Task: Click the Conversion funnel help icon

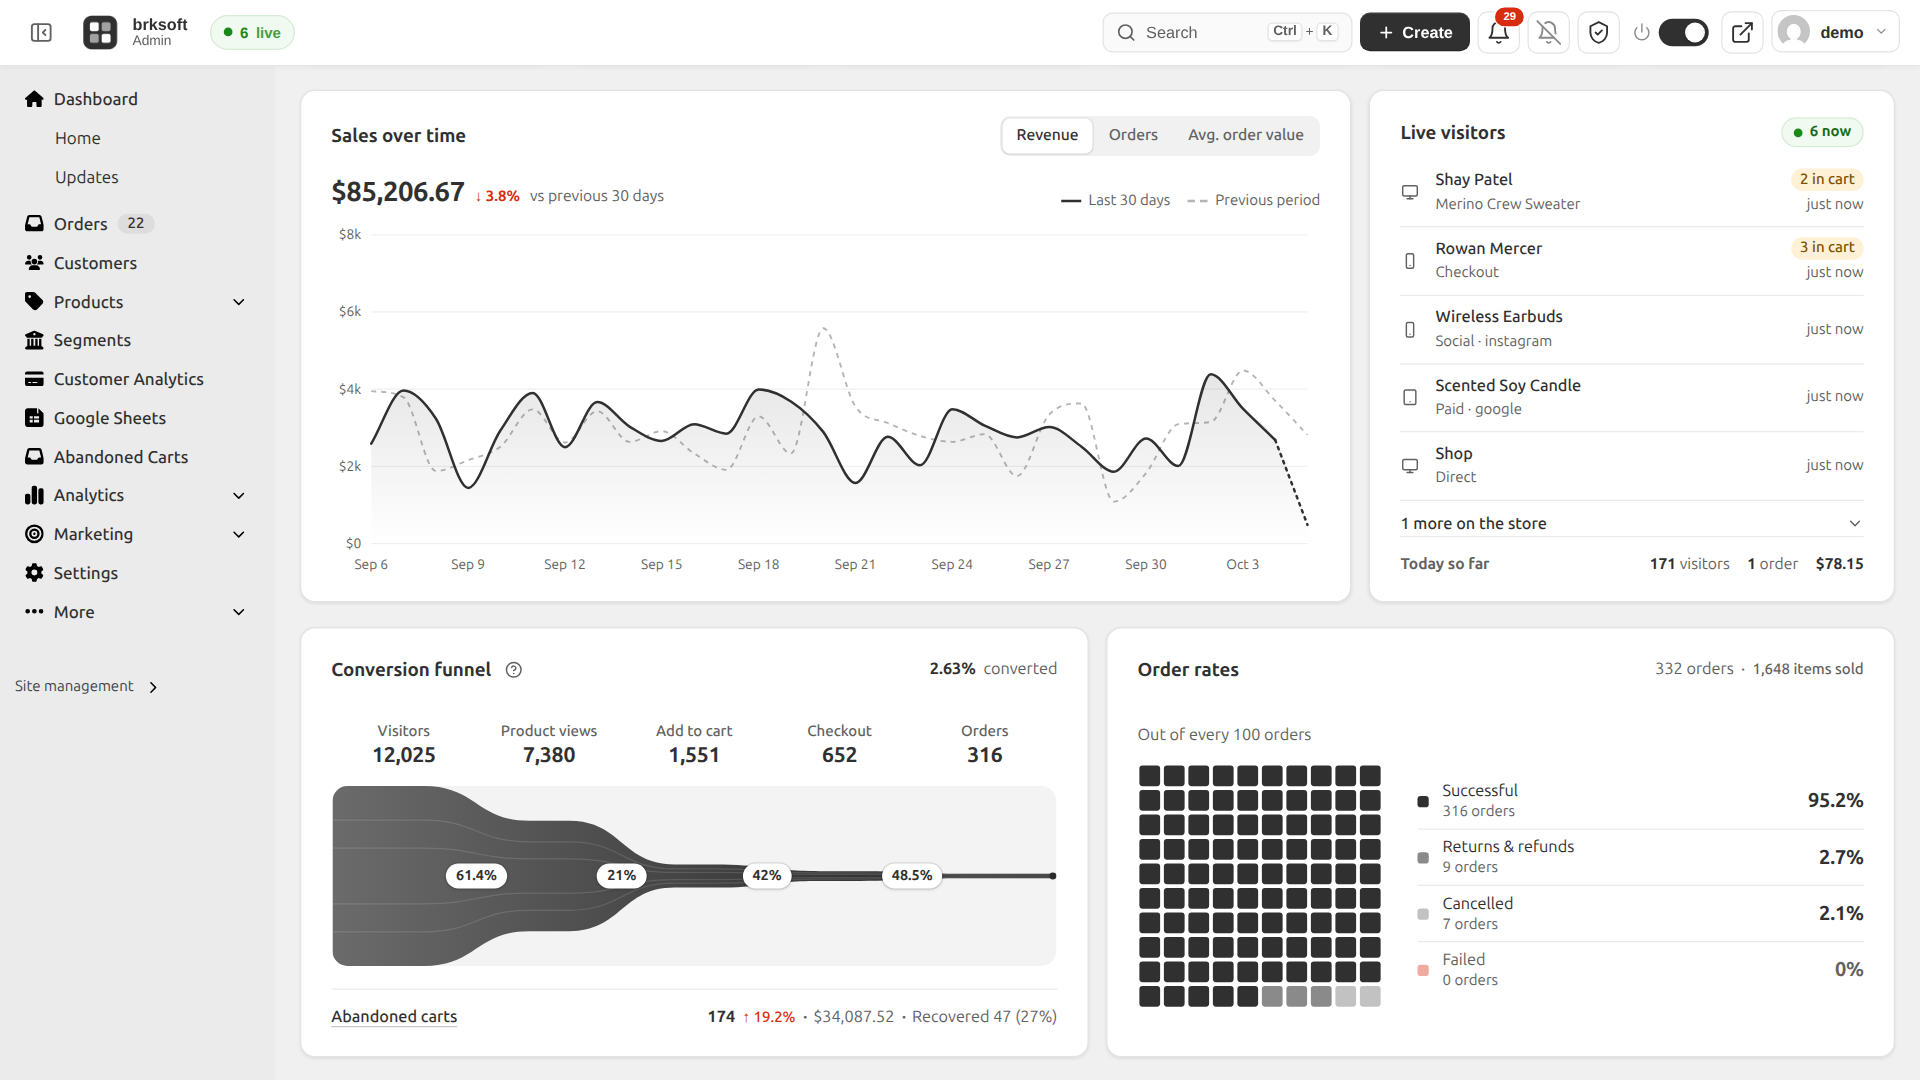Action: tap(514, 670)
